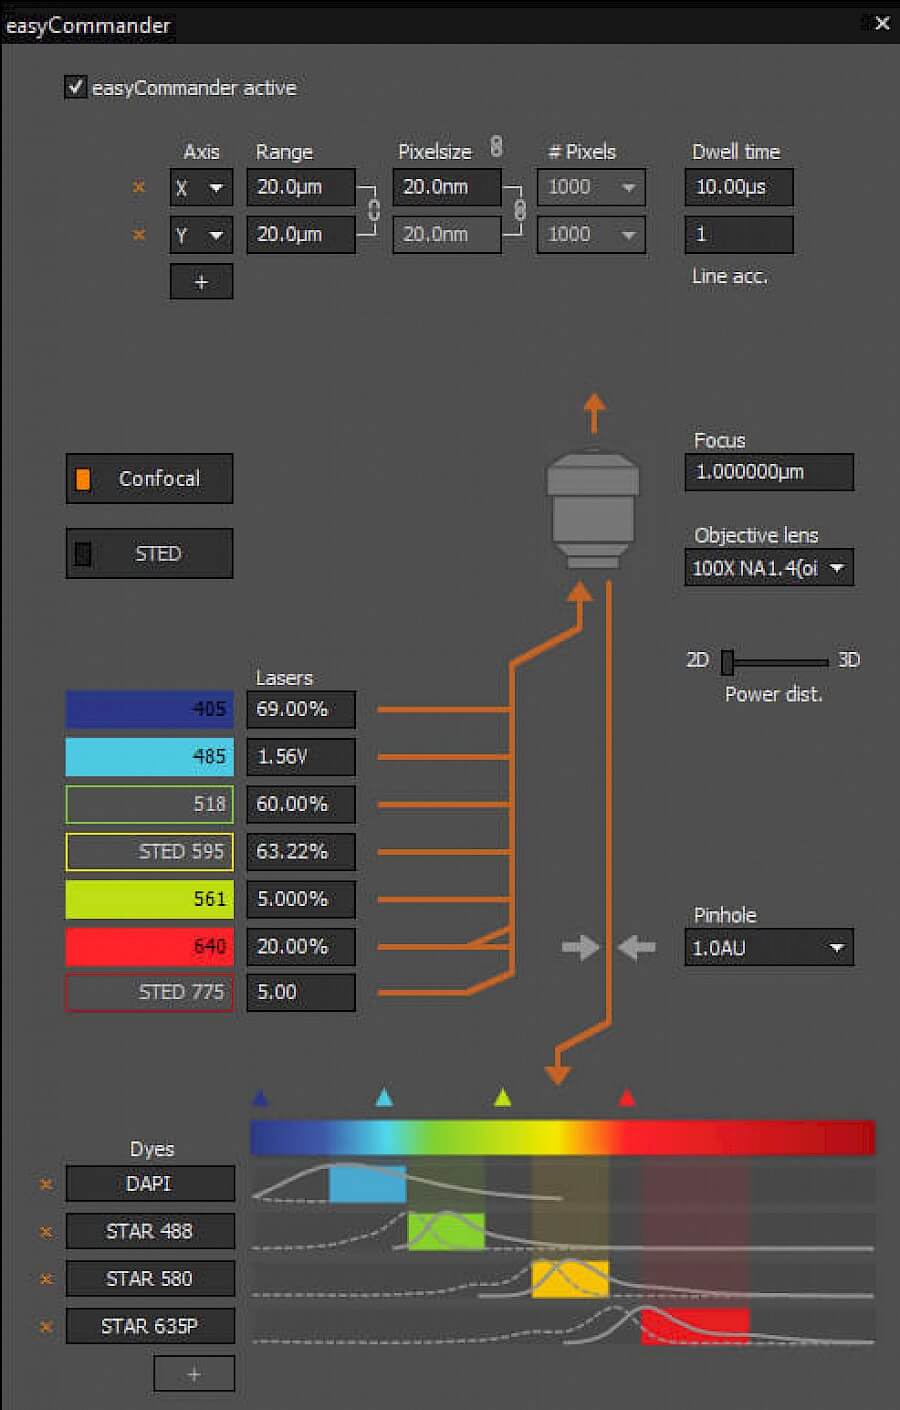Click the red 640 laser color swatch

click(150, 947)
